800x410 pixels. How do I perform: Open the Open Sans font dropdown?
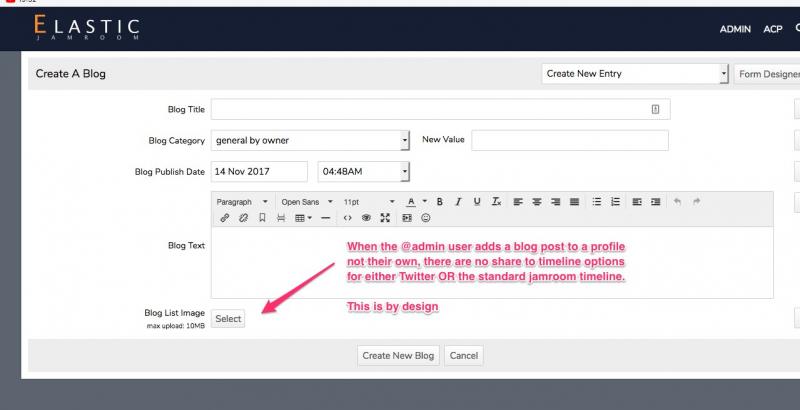coord(305,201)
